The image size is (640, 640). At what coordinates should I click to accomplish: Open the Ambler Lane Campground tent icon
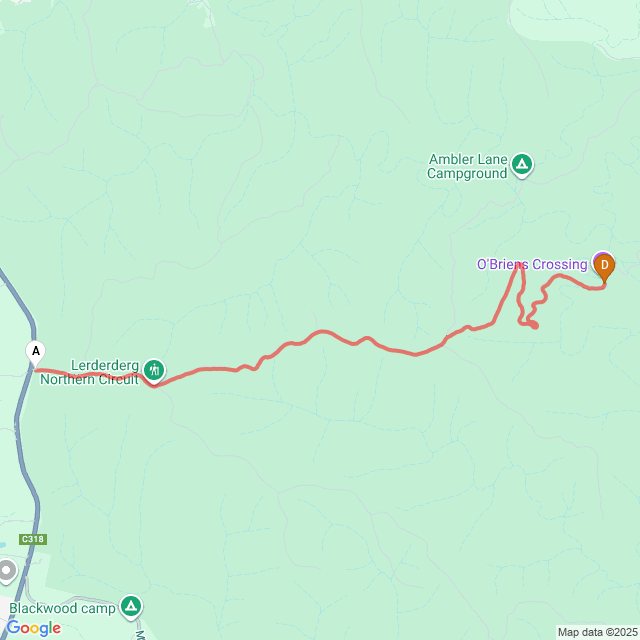point(522,165)
